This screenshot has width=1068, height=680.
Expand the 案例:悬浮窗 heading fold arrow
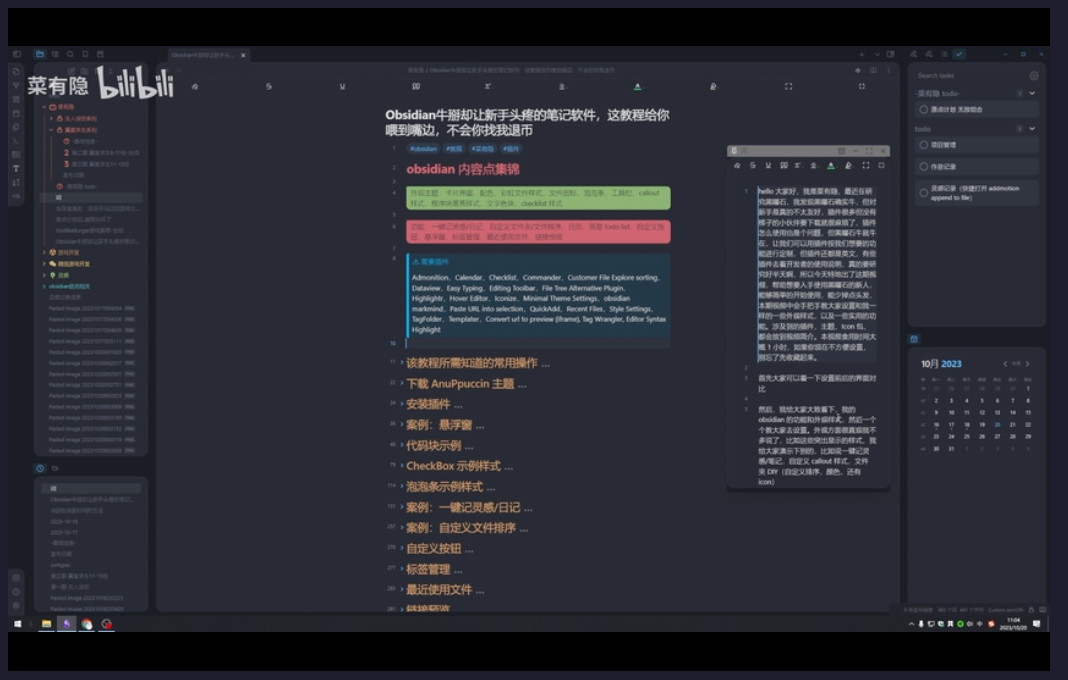point(402,424)
